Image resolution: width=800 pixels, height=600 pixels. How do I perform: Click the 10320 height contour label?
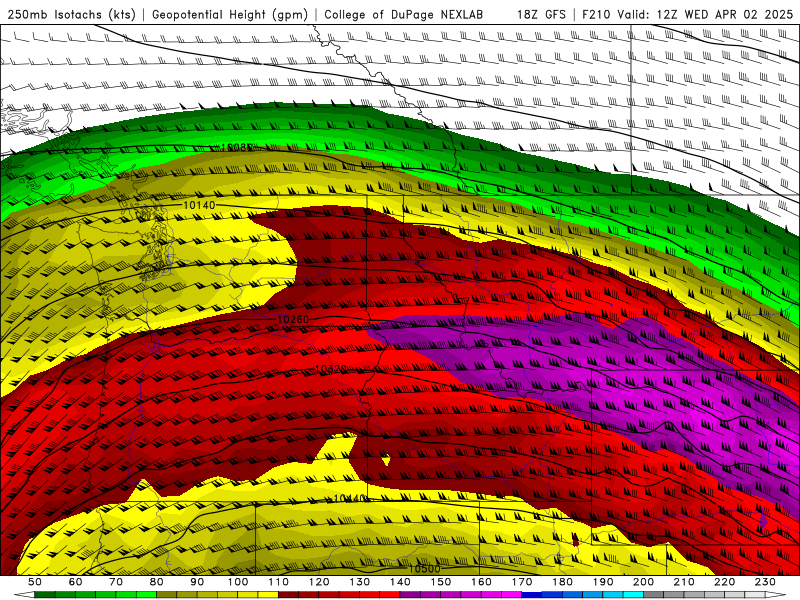pyautogui.click(x=331, y=368)
